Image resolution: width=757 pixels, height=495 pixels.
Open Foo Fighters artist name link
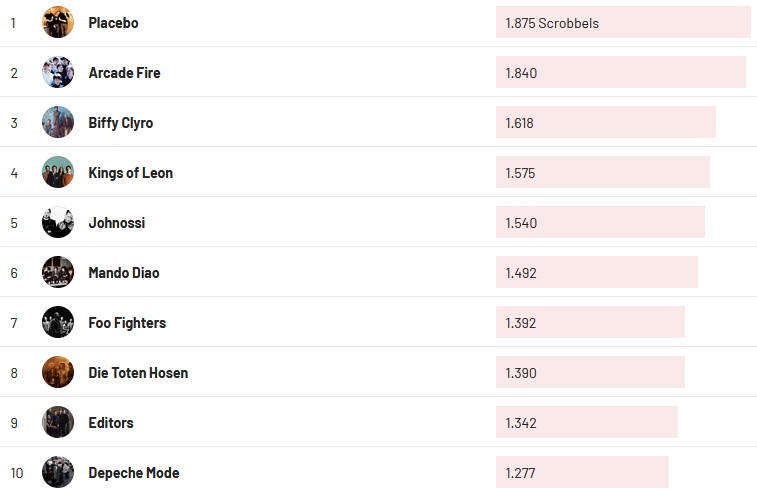pyautogui.click(x=127, y=322)
